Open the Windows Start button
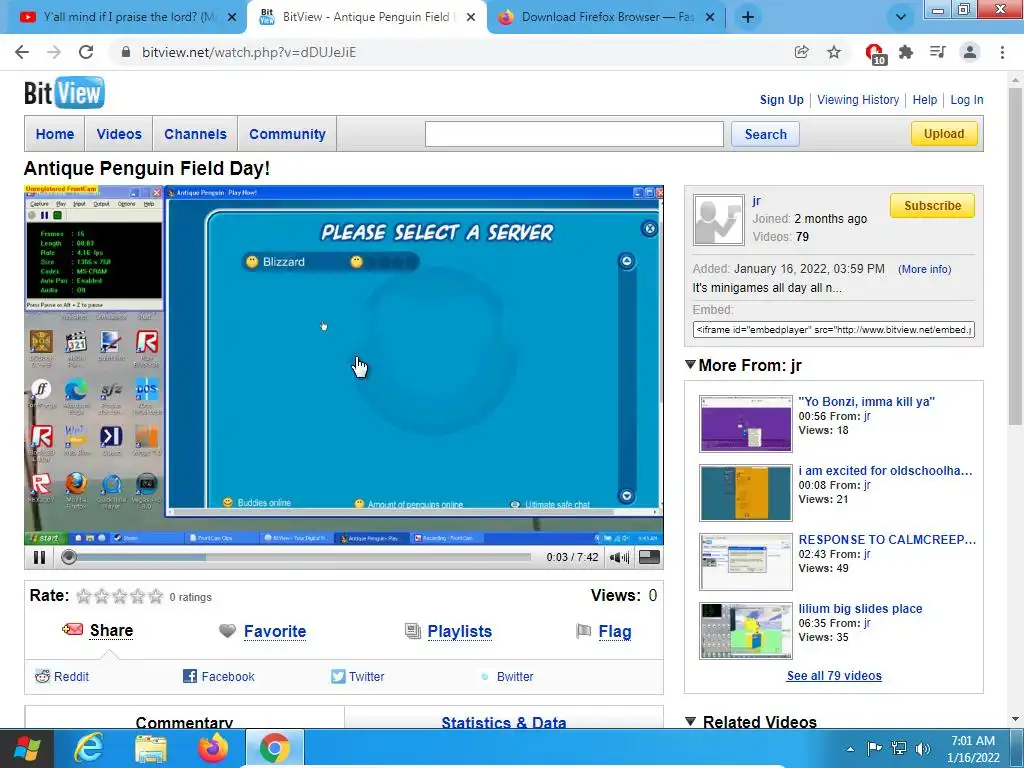1024x768 pixels. [26, 748]
